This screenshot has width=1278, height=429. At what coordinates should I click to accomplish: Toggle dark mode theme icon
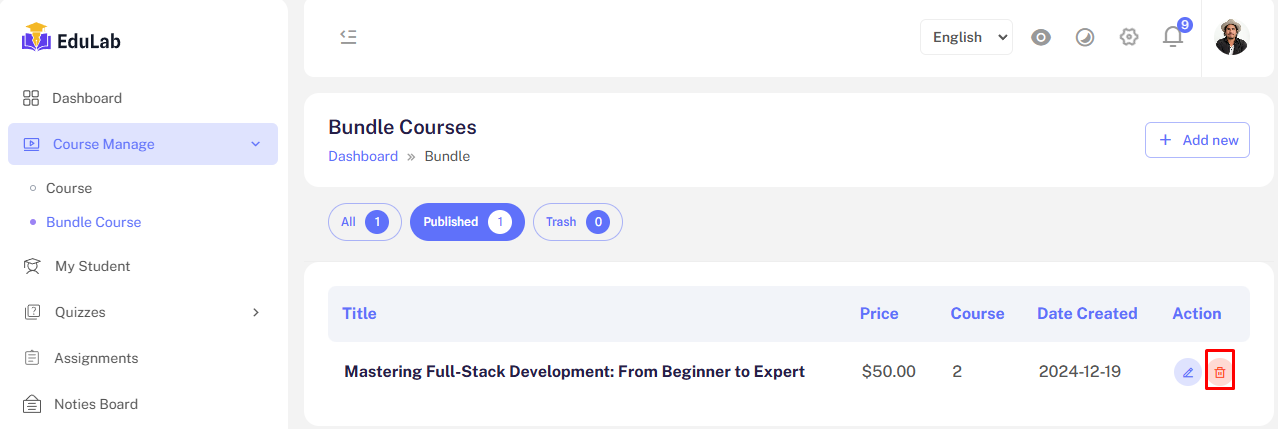click(x=1085, y=37)
